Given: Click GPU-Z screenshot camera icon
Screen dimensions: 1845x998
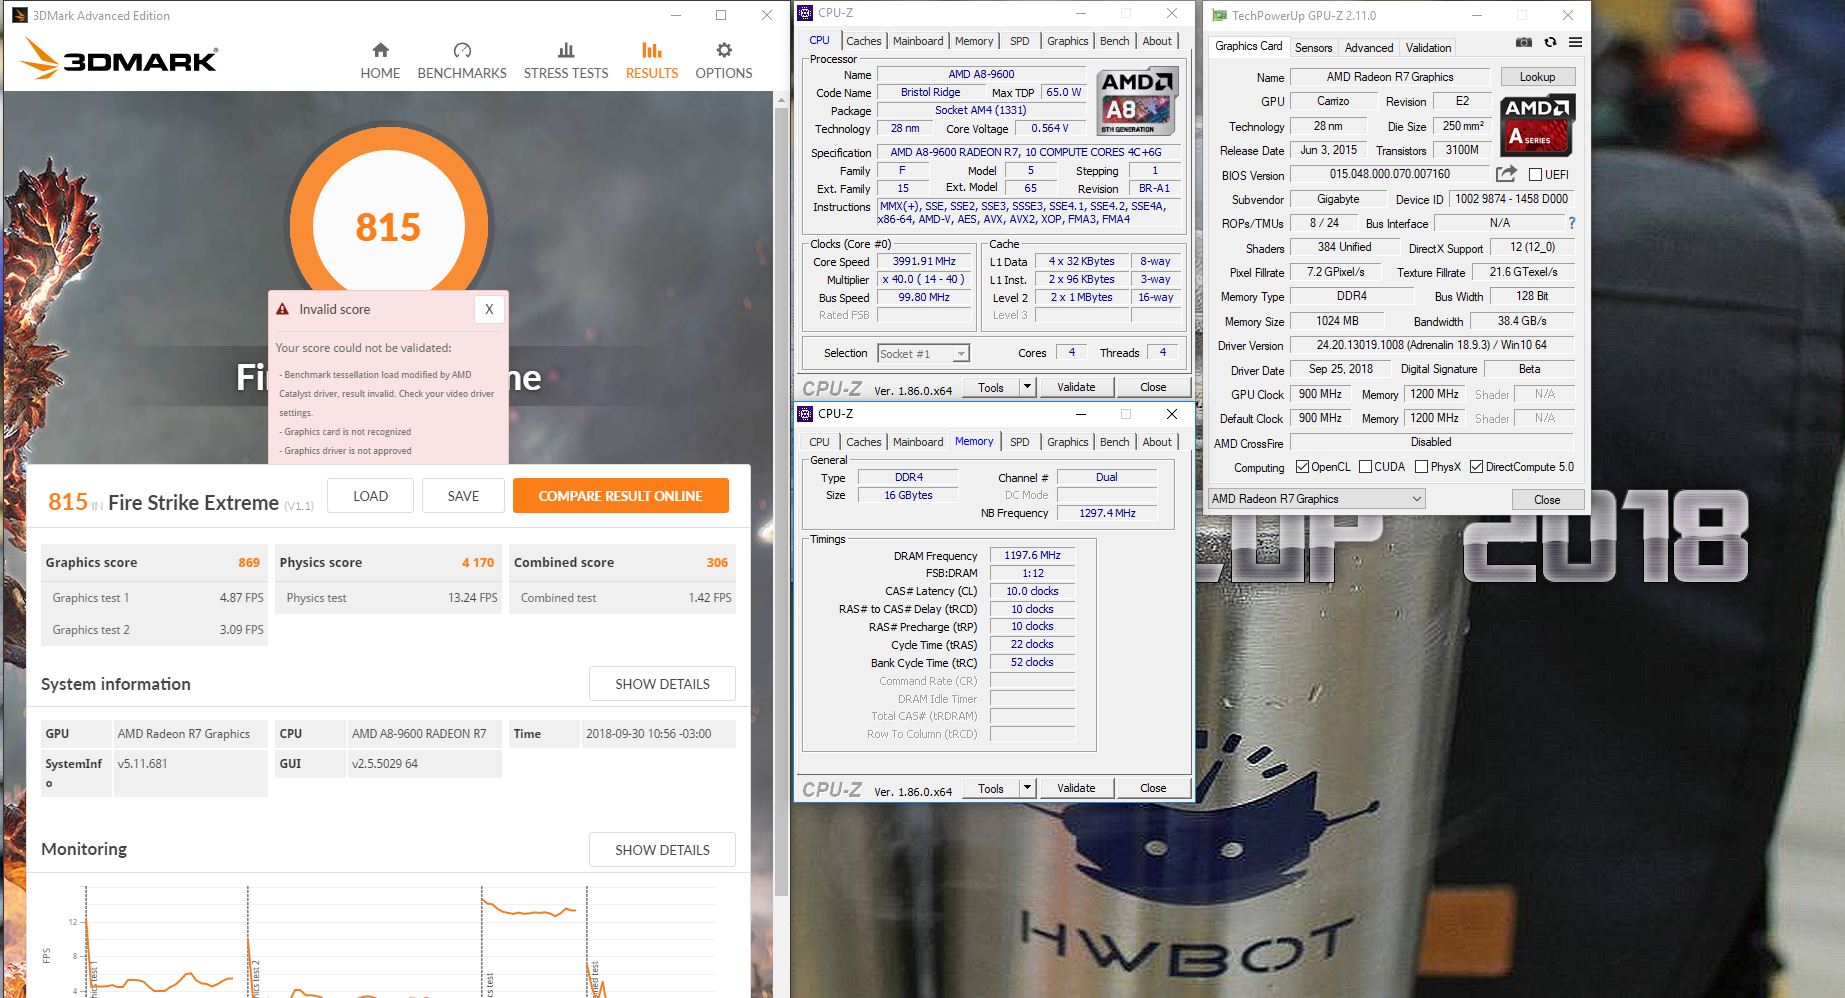Looking at the screenshot, I should pos(1523,42).
